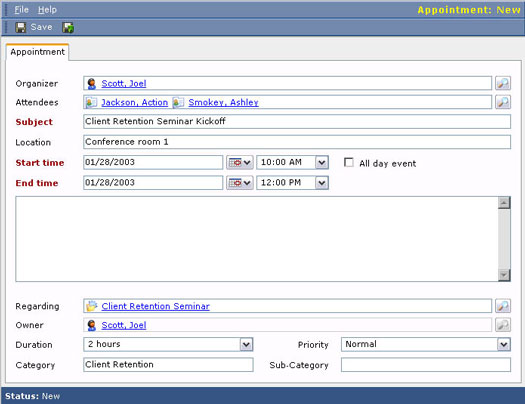
Task: Click into the Sub-Category input field
Action: (x=426, y=365)
